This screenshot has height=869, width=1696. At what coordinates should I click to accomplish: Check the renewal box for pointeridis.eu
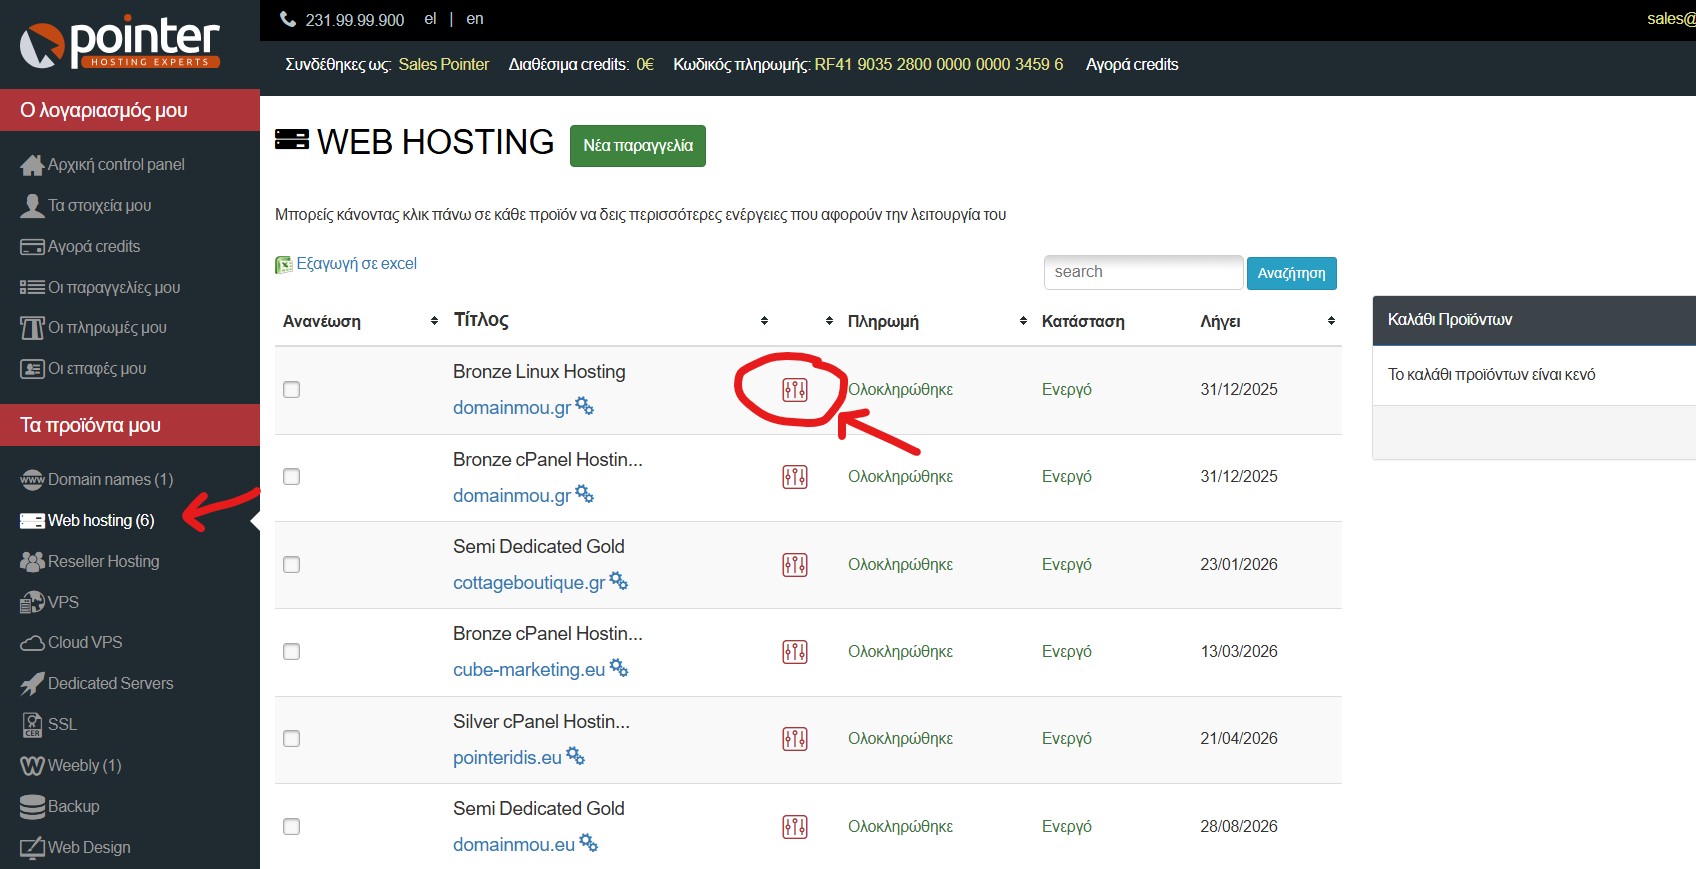pyautogui.click(x=292, y=739)
